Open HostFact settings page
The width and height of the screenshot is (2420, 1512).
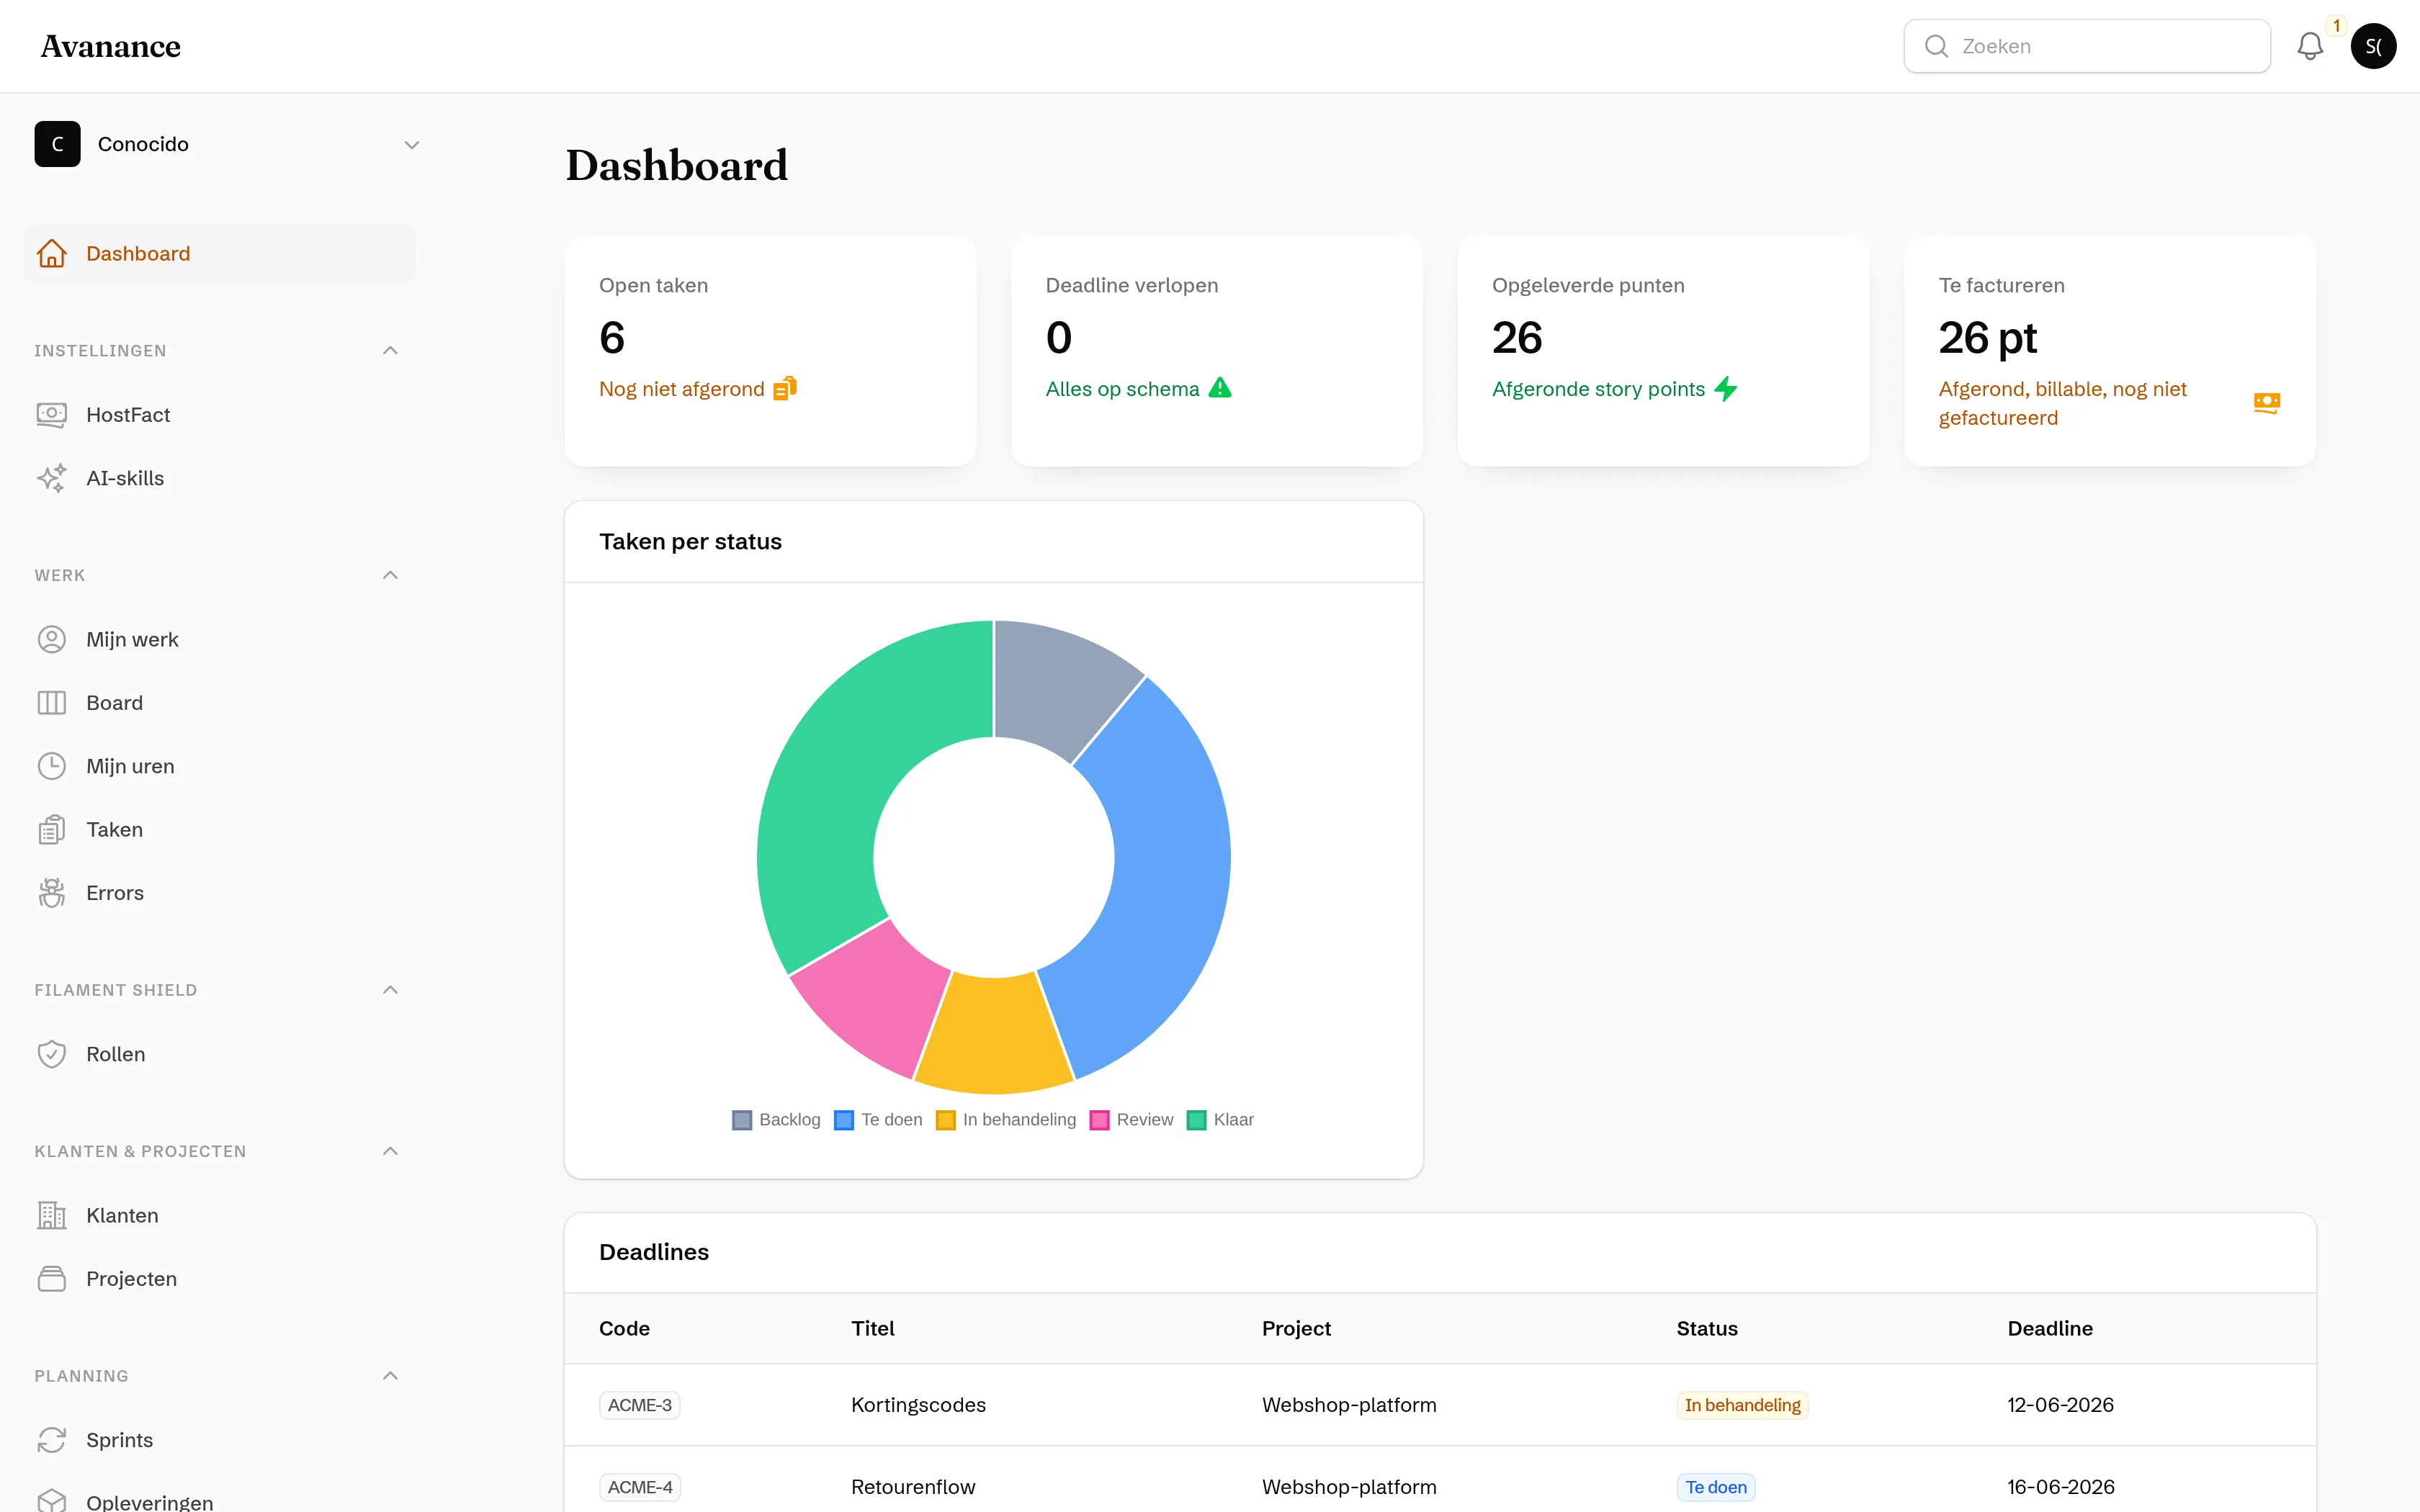click(x=219, y=415)
